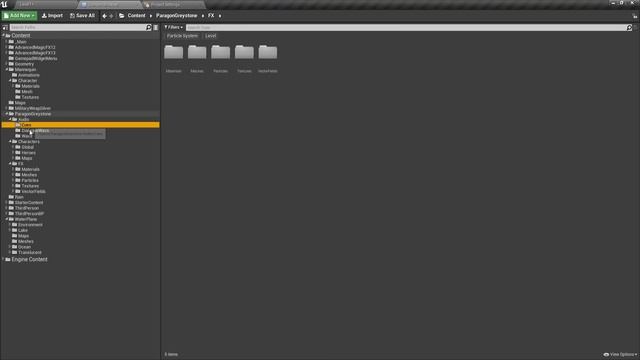This screenshot has width=640, height=360.
Task: Open the View Options menu
Action: point(620,354)
